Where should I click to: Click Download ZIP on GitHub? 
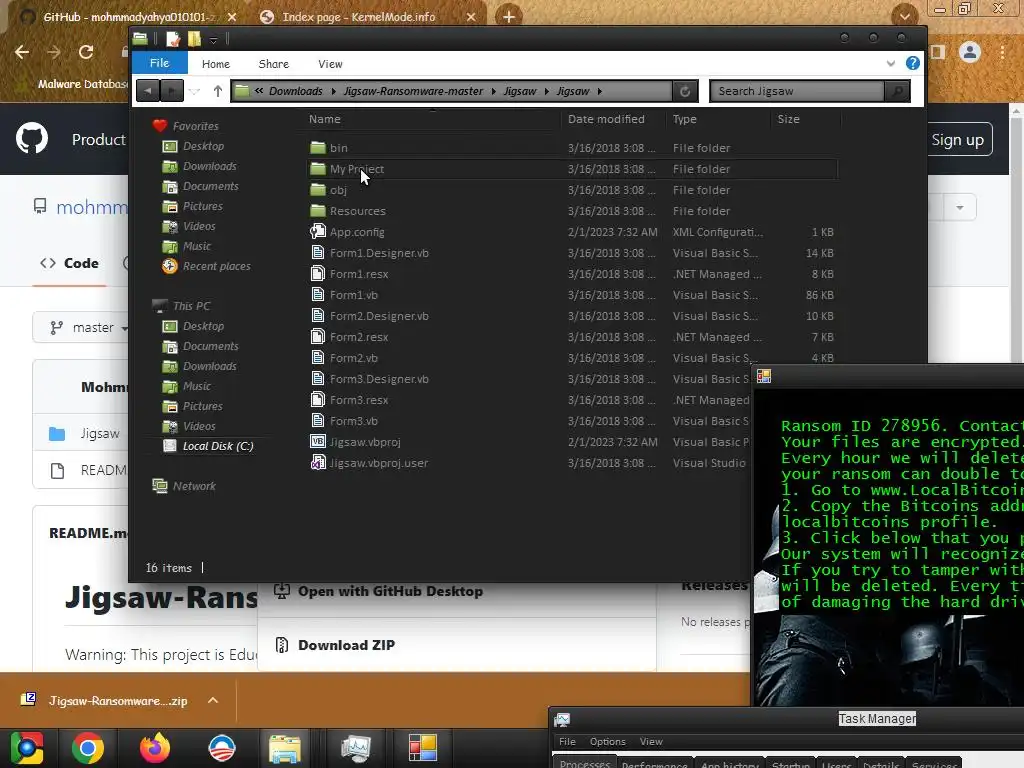[x=346, y=645]
